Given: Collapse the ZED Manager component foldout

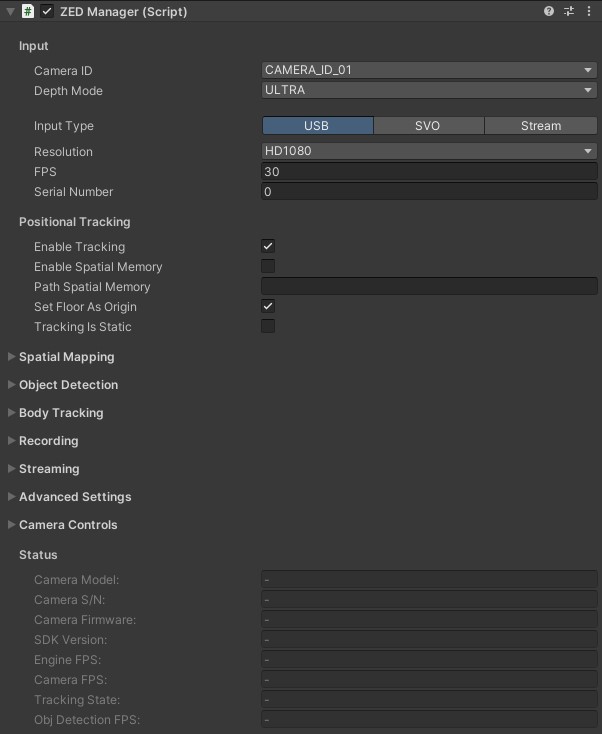Looking at the screenshot, I should [x=10, y=12].
